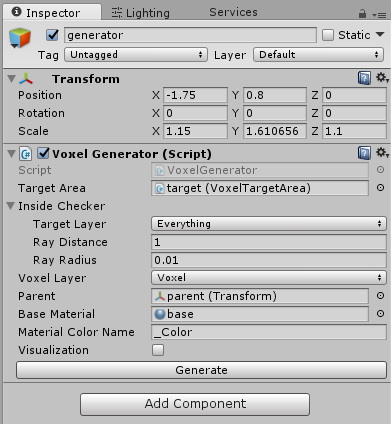Enable the Visualization checkbox

(158, 350)
